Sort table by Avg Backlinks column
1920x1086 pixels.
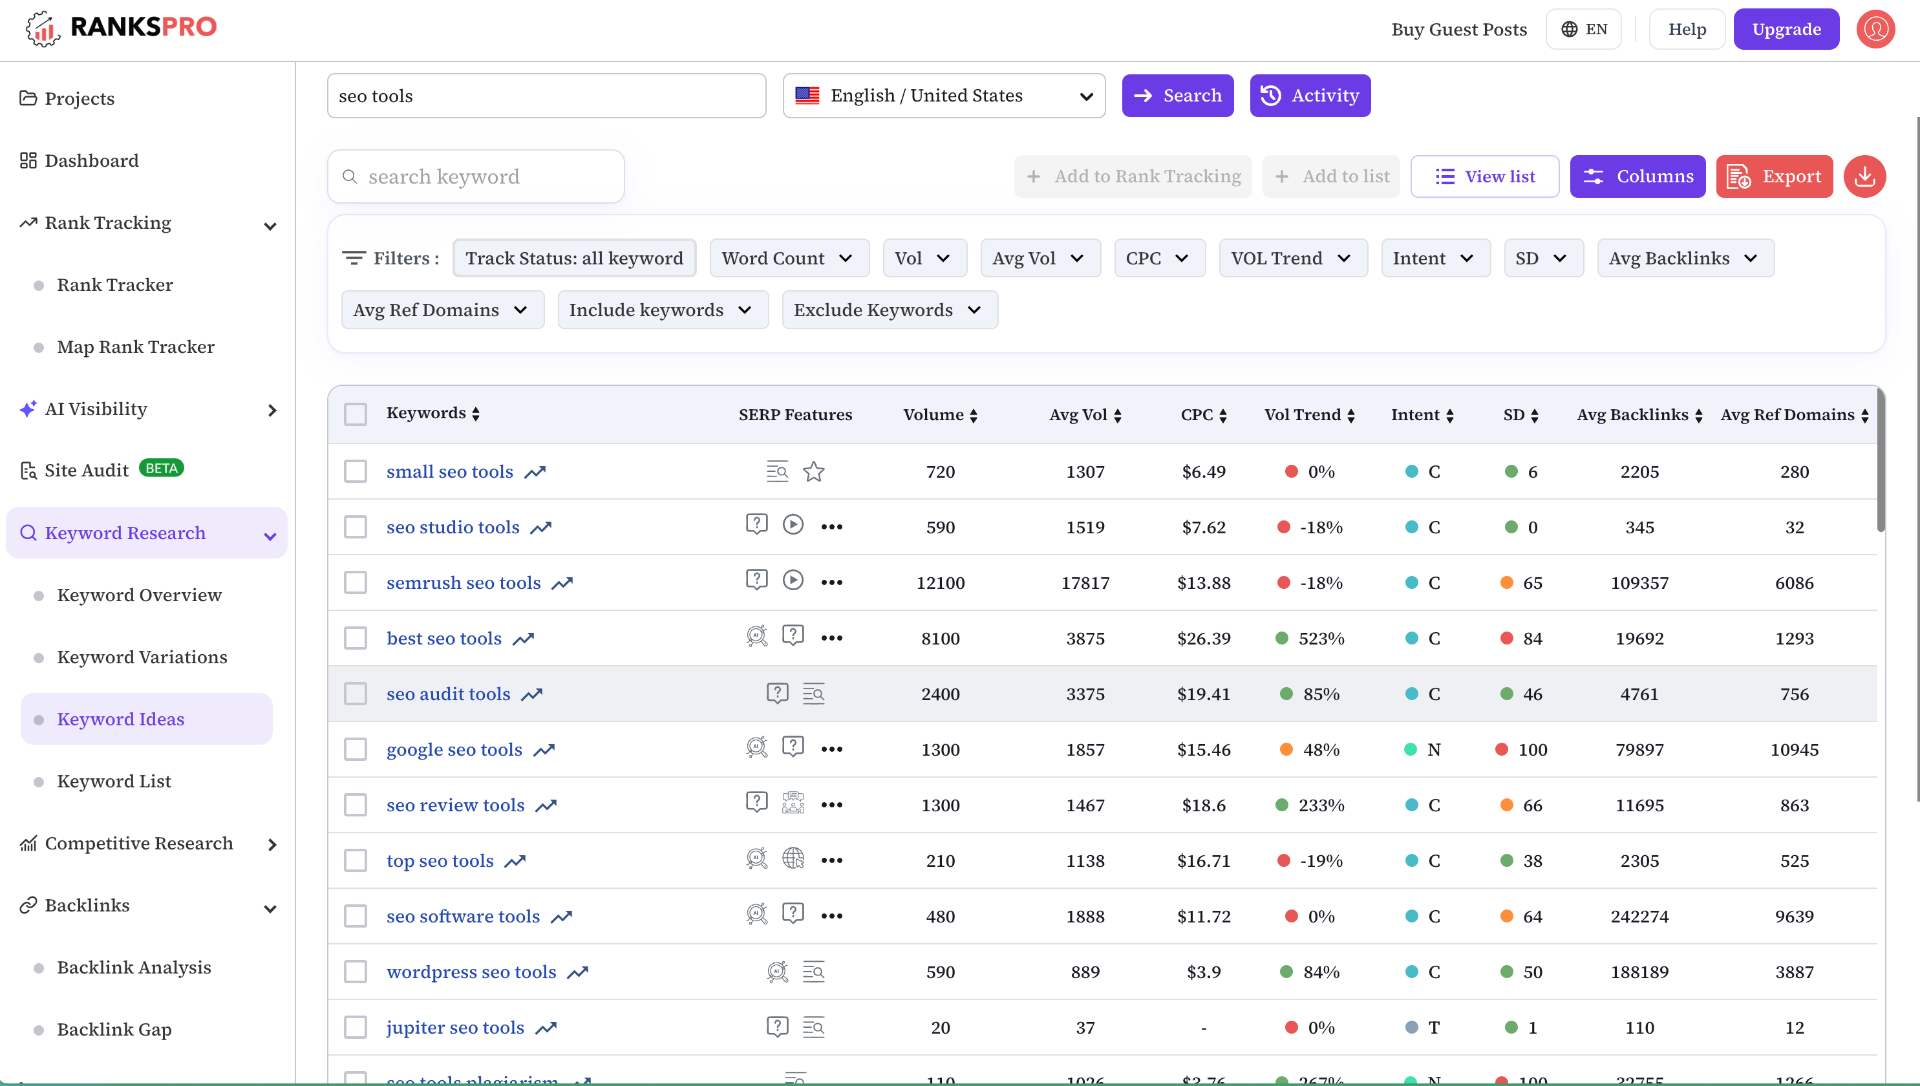[x=1699, y=415]
